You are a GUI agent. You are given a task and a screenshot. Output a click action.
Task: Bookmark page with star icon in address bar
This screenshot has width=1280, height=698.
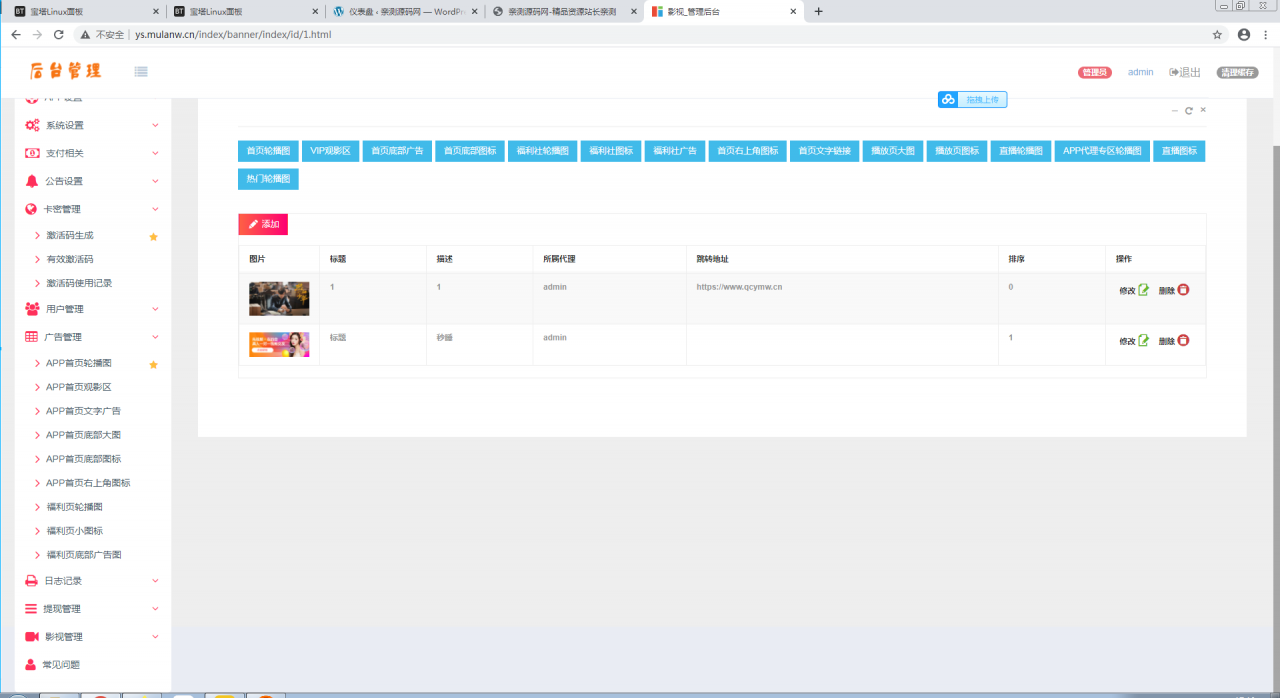pyautogui.click(x=1217, y=34)
